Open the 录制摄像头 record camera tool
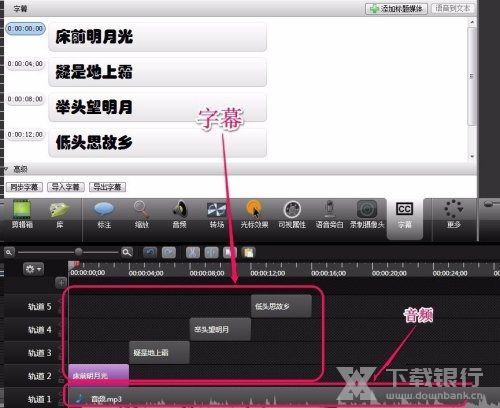Screen dimensions: 500x408 (367, 214)
